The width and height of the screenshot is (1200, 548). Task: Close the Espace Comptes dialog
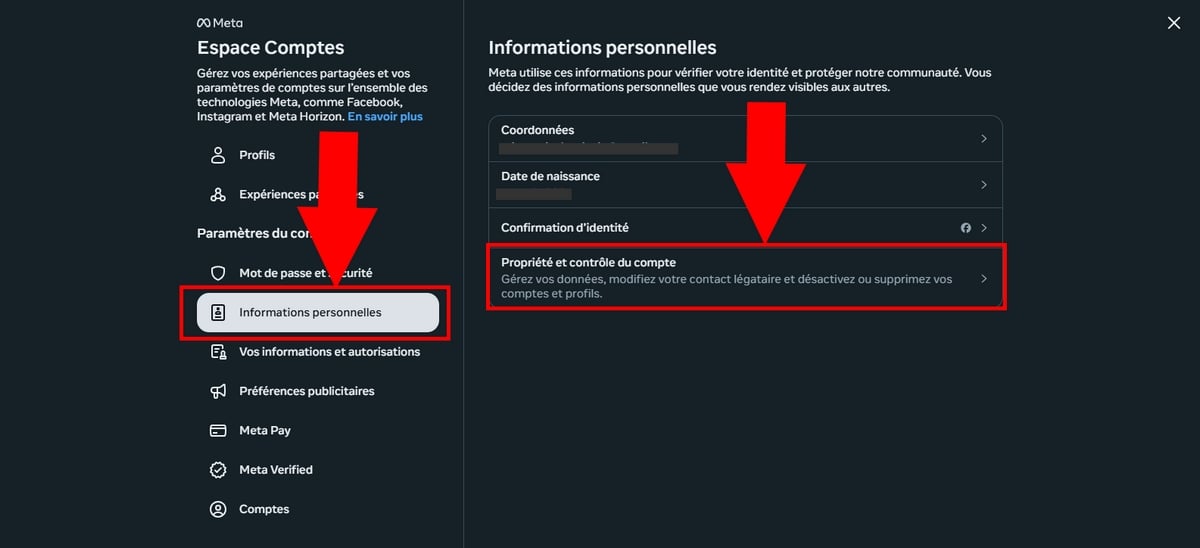click(1174, 23)
